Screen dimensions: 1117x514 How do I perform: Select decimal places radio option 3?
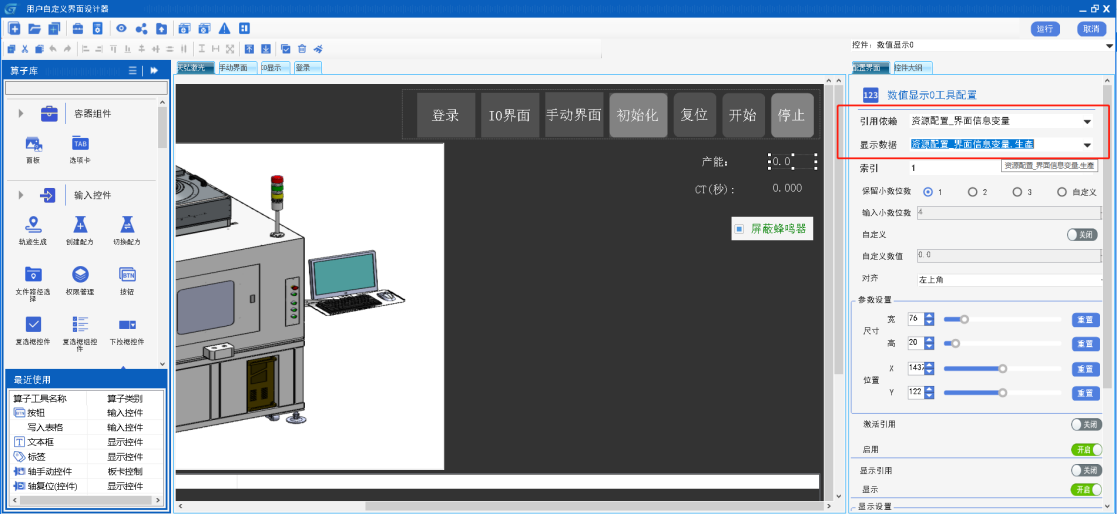[1017, 192]
